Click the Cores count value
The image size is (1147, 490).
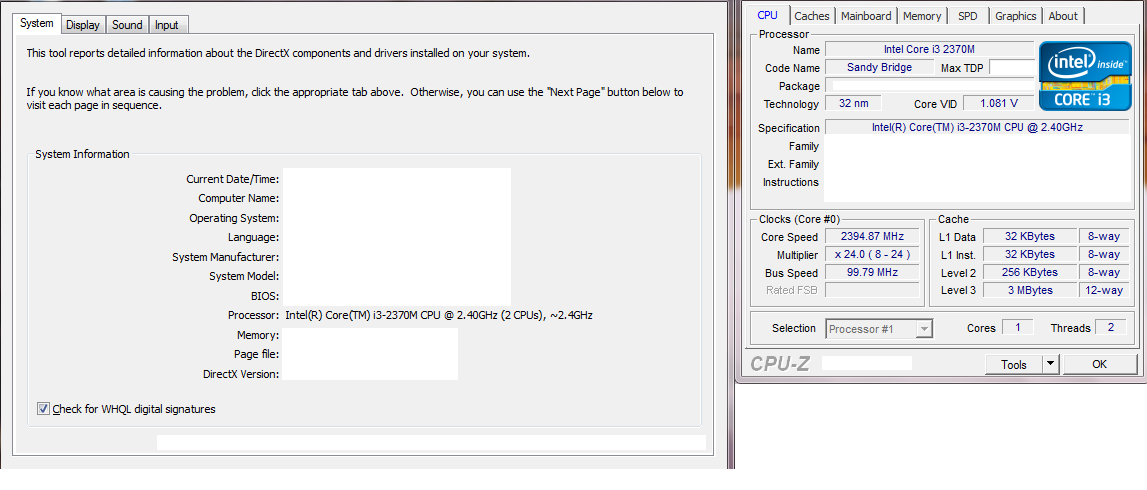1018,328
